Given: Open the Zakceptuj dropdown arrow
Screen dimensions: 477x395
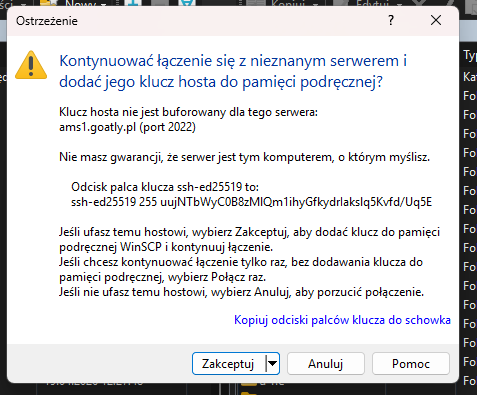Looking at the screenshot, I should click(273, 364).
